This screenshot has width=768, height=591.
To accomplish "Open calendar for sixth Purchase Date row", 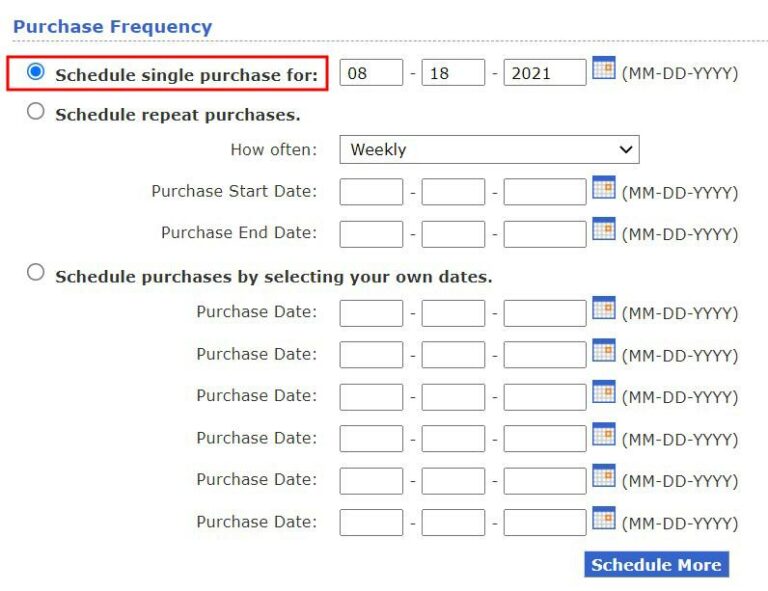I will tap(603, 518).
